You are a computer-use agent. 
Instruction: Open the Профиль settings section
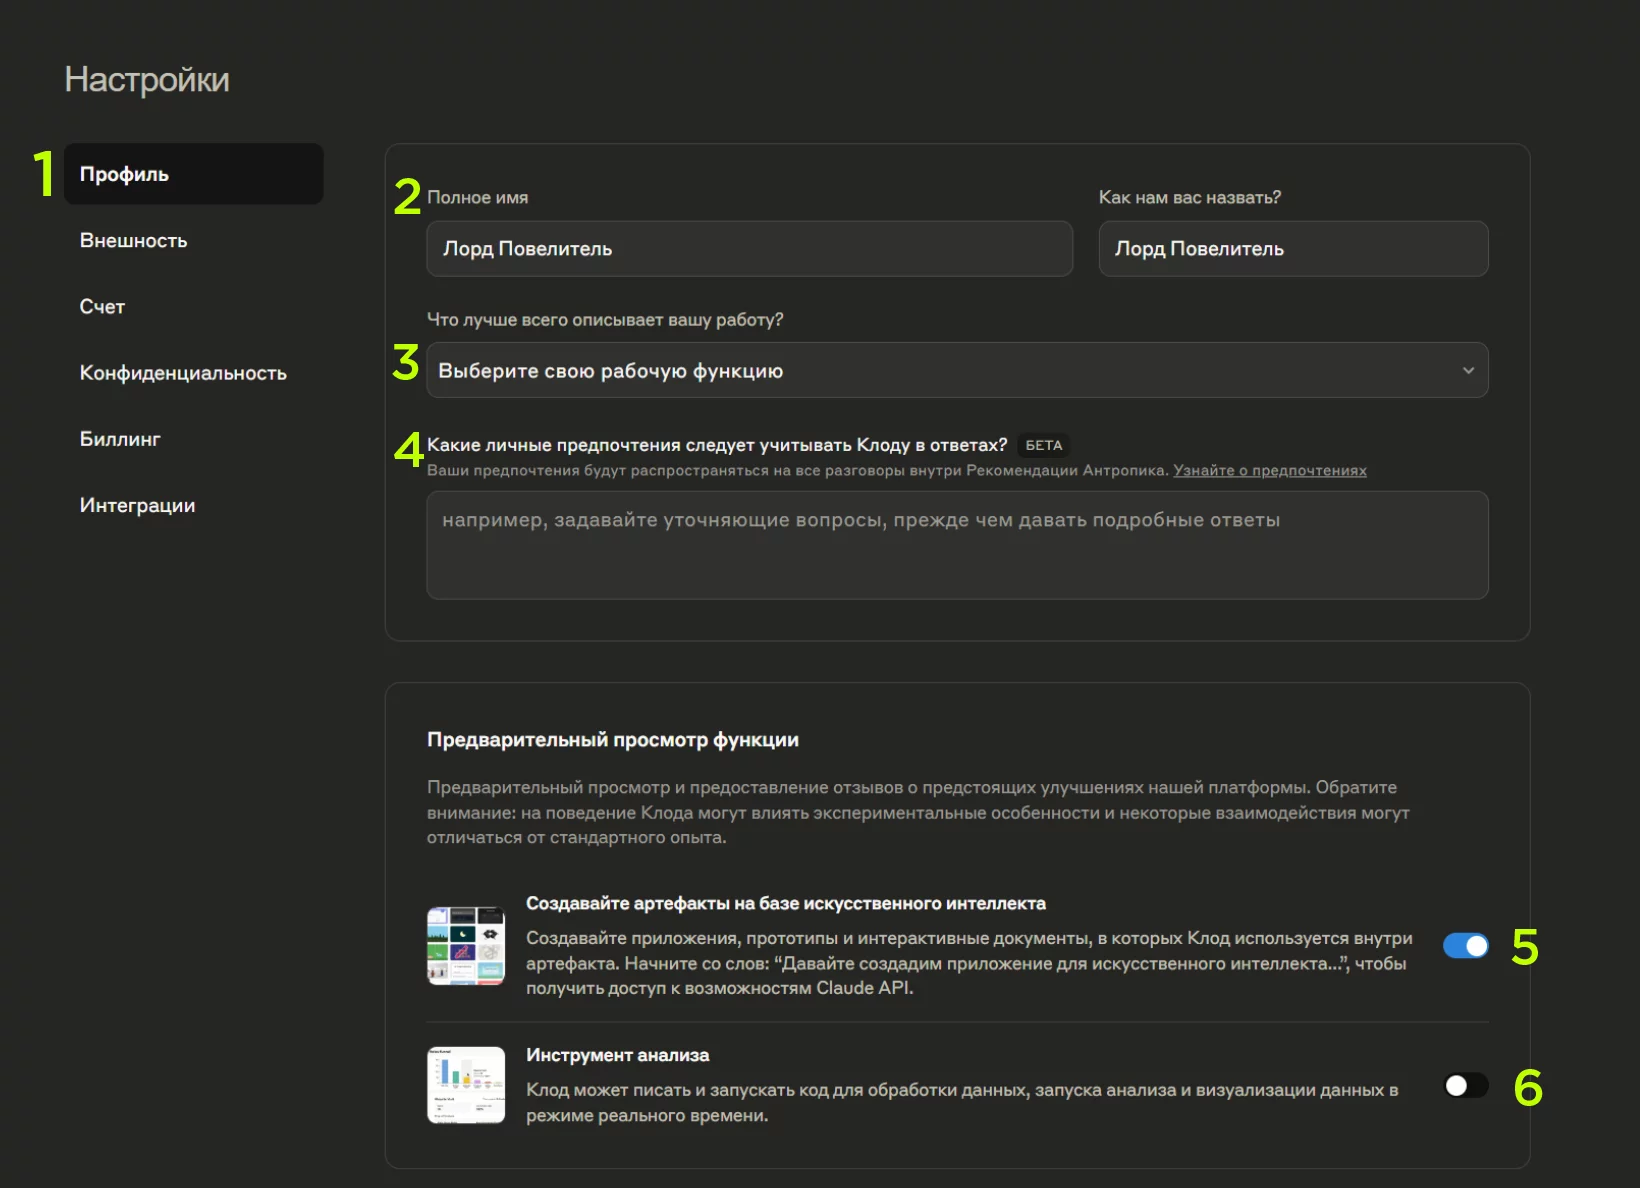[x=193, y=174]
